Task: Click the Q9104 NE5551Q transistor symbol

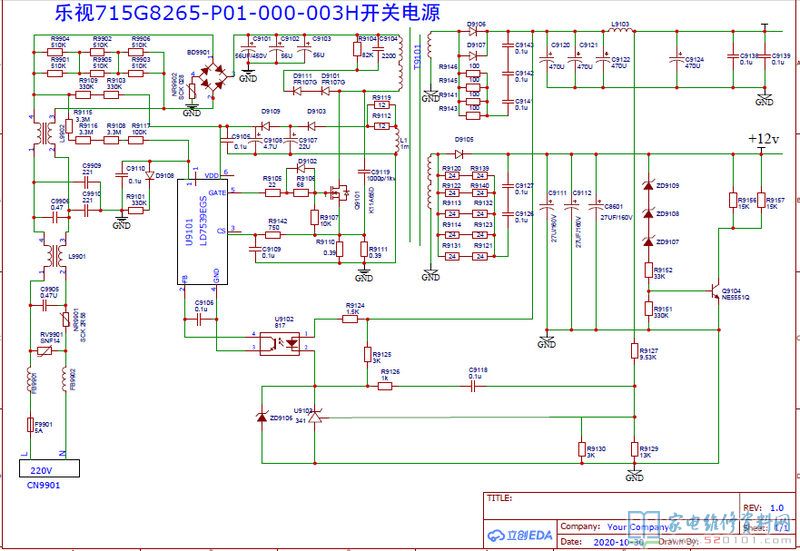Action: tap(714, 291)
